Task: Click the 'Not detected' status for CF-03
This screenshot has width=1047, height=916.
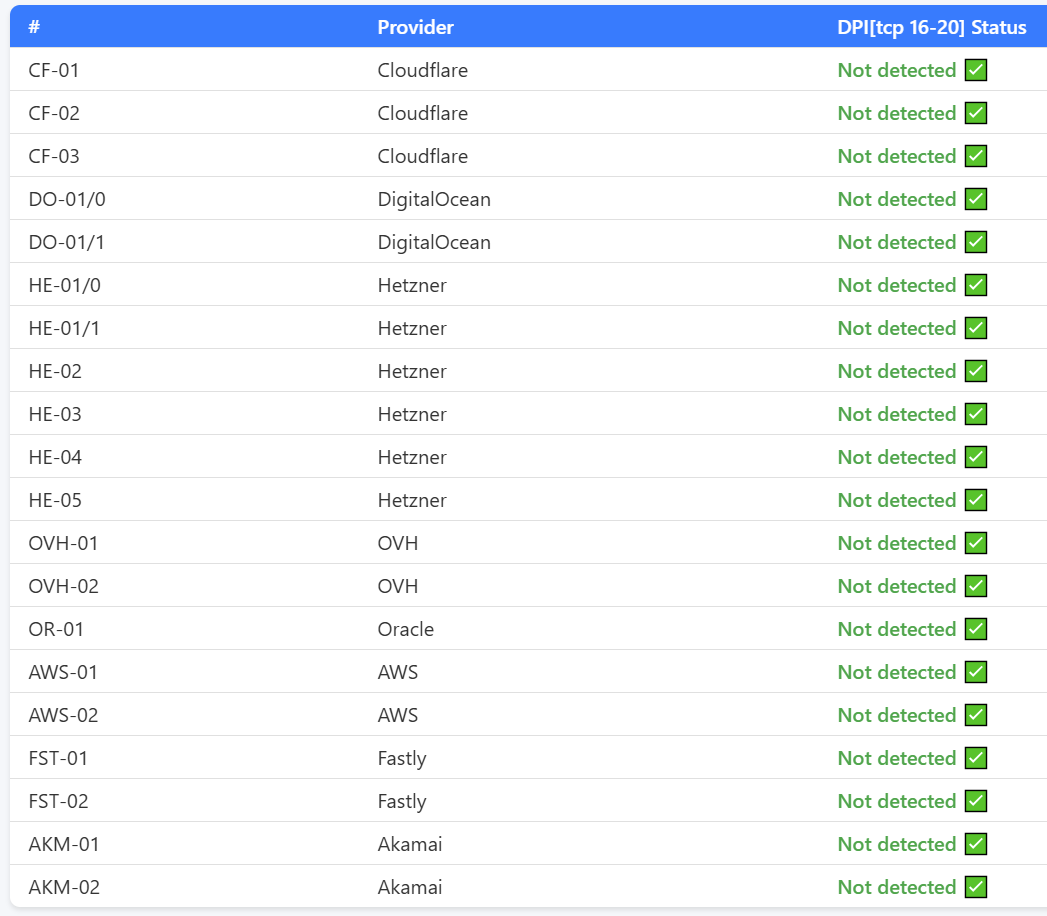Action: pos(896,156)
